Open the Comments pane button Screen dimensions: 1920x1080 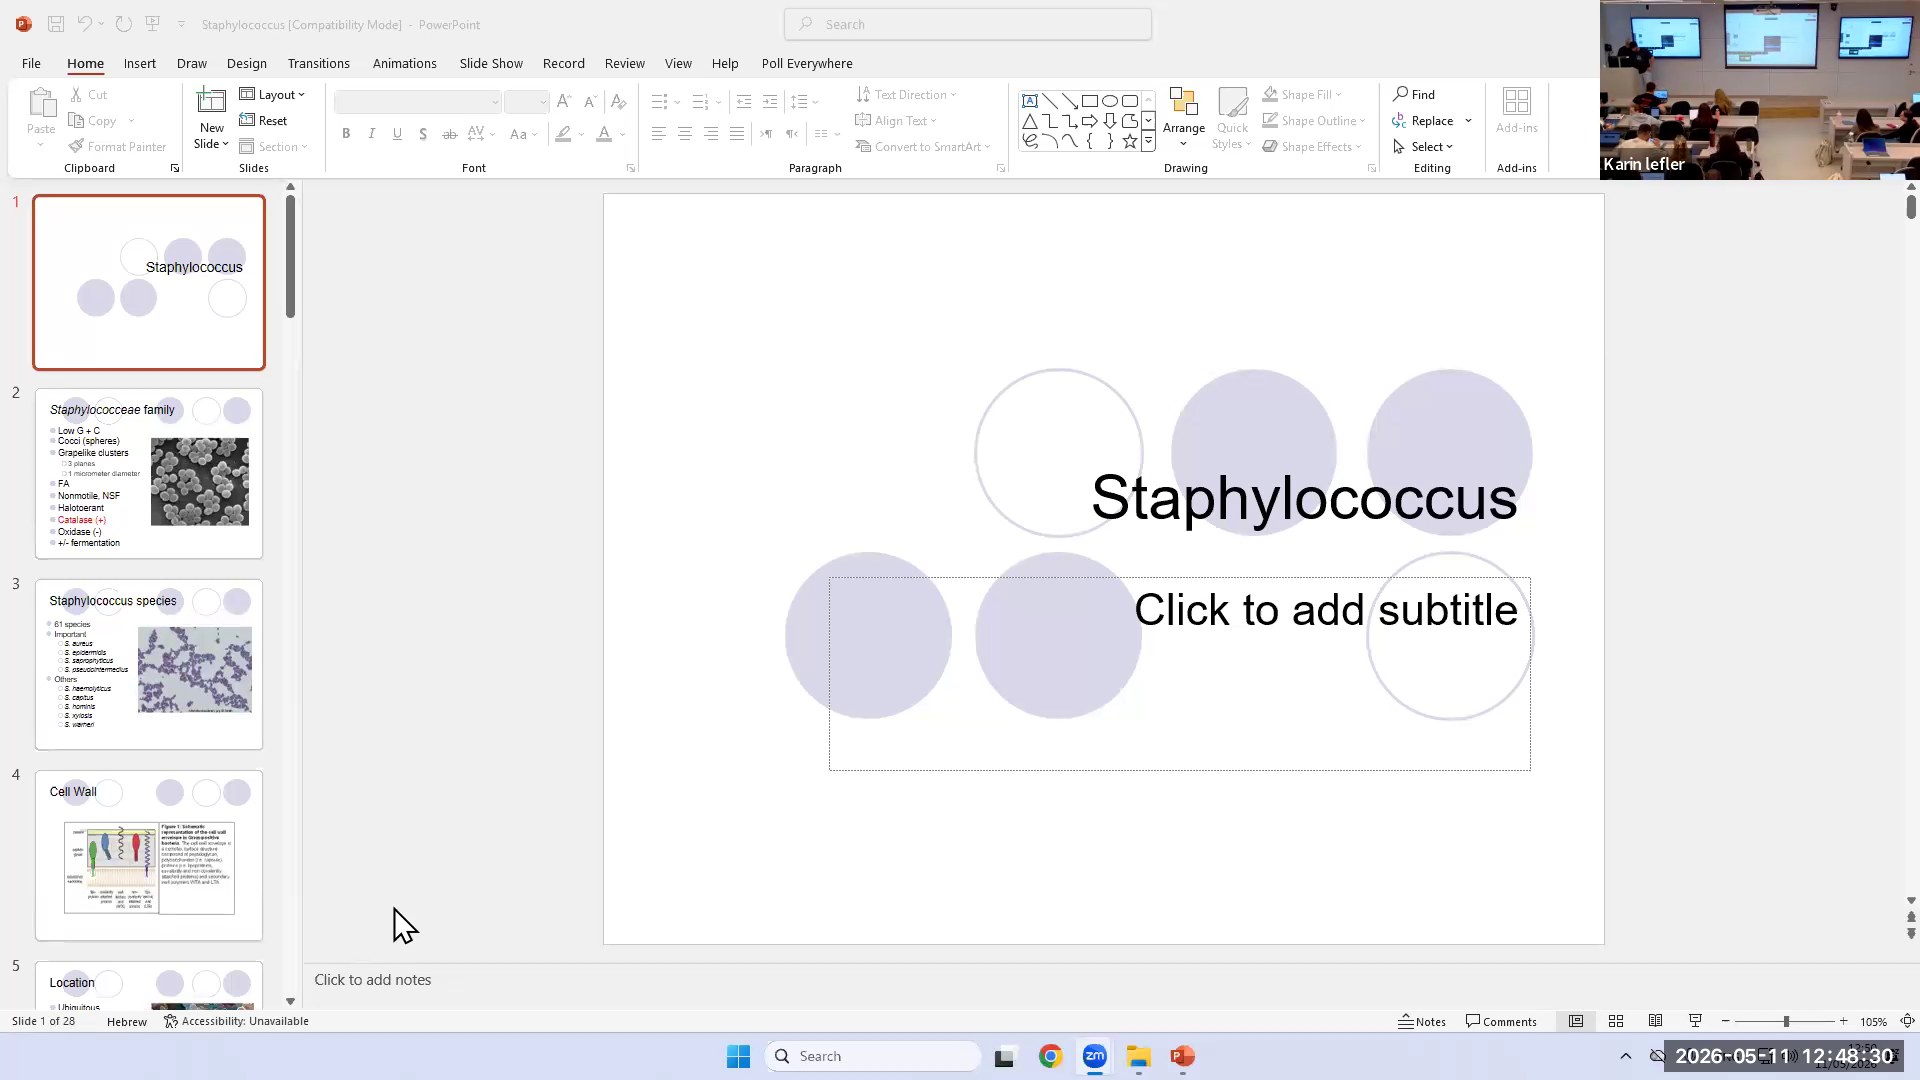1501,1021
